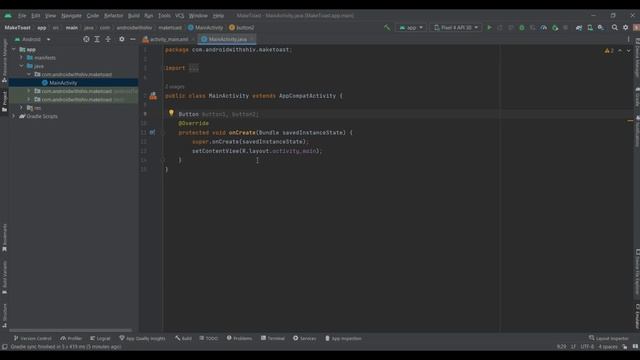Open Project panel options gear
Viewport: 640px width, 360px height.
(x=122, y=39)
